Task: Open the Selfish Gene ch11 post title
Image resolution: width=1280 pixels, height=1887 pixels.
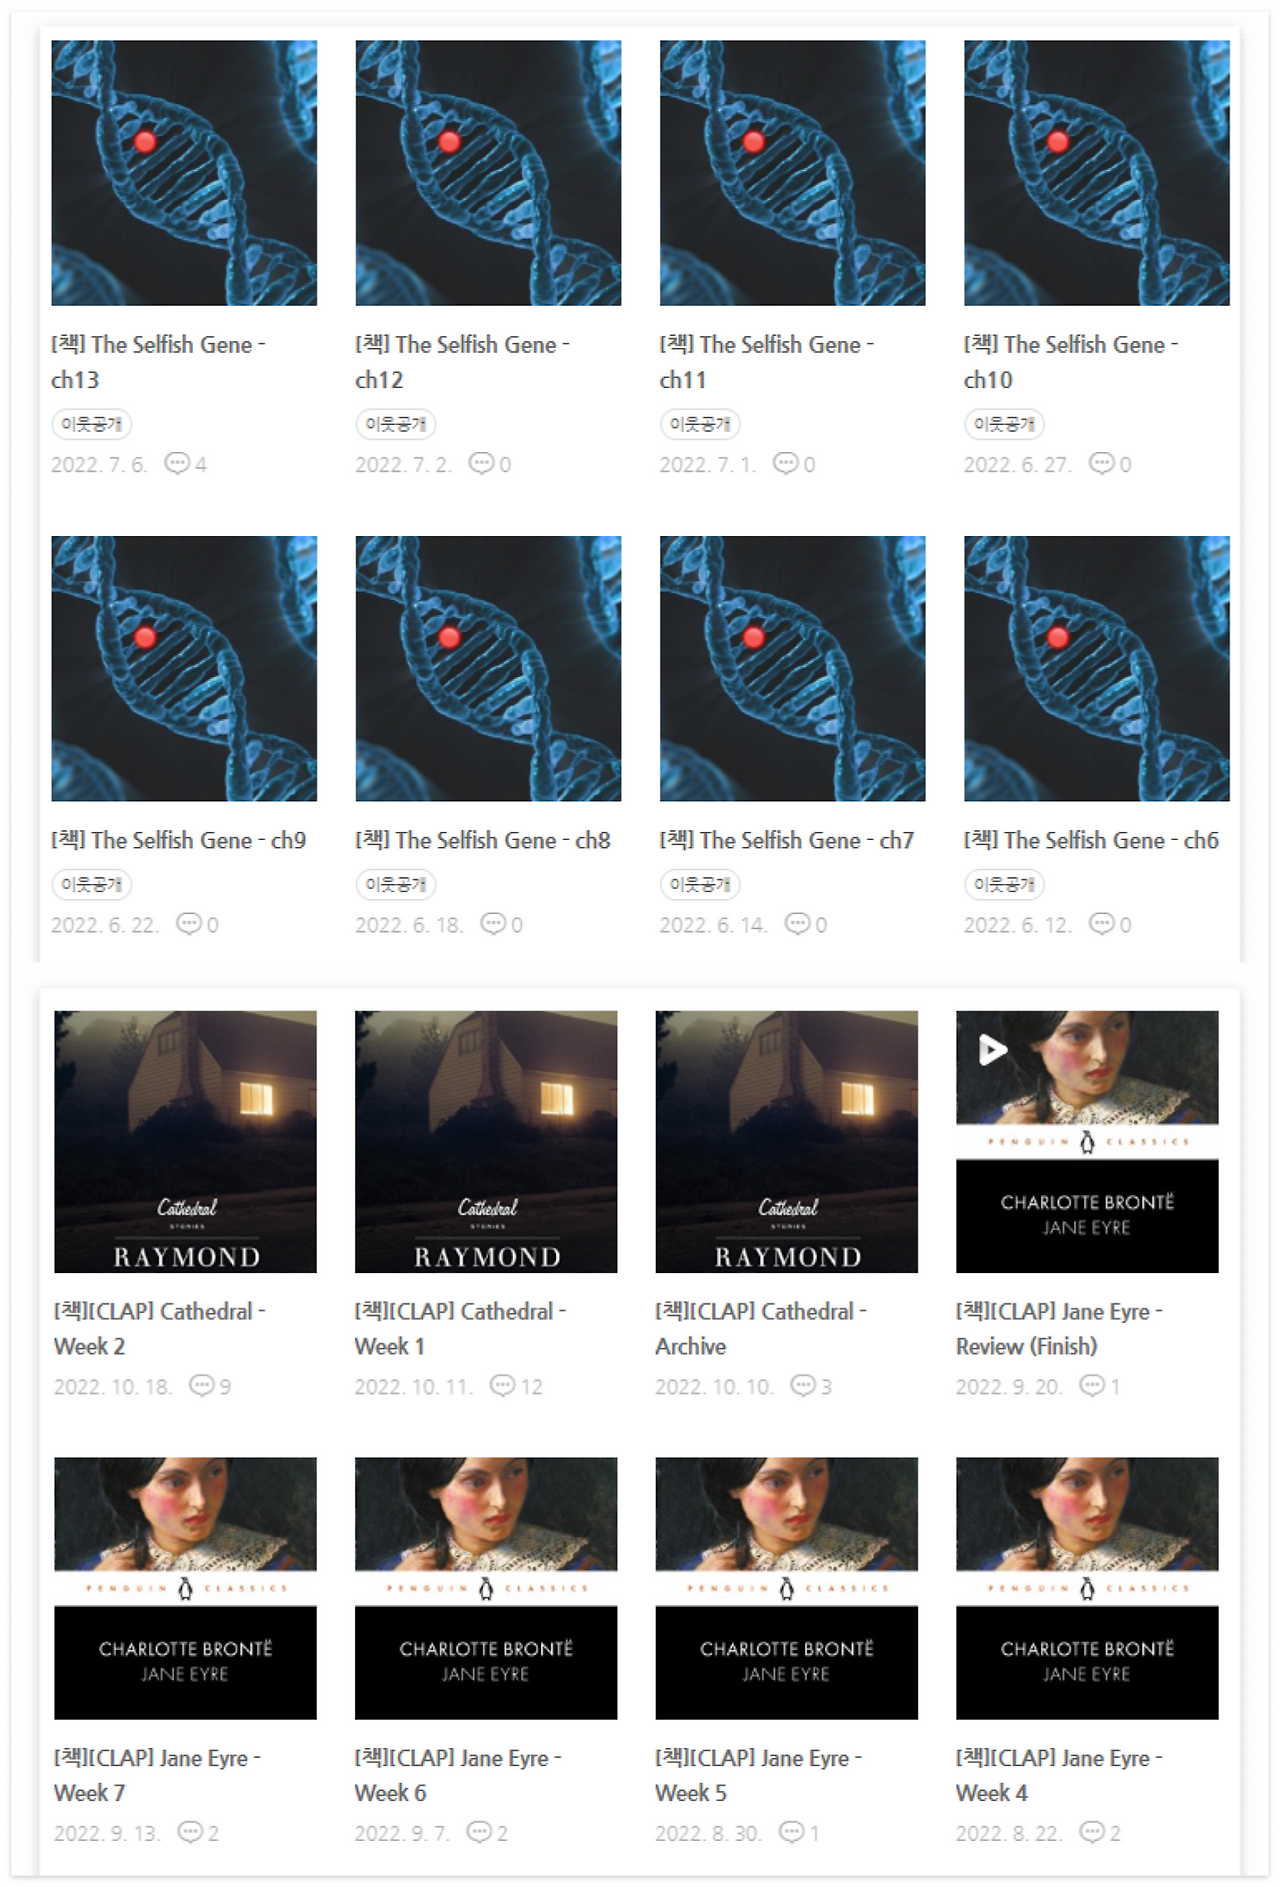Action: pos(766,362)
